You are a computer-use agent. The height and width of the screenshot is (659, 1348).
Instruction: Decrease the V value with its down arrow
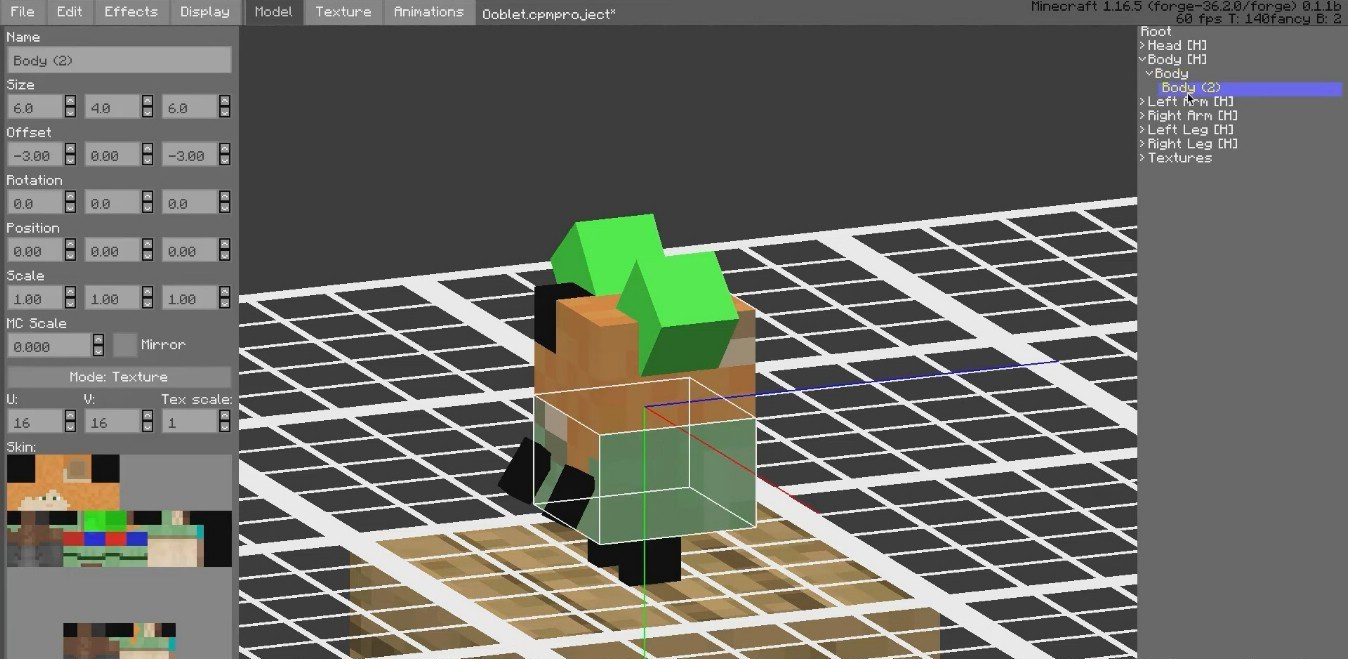(x=147, y=427)
